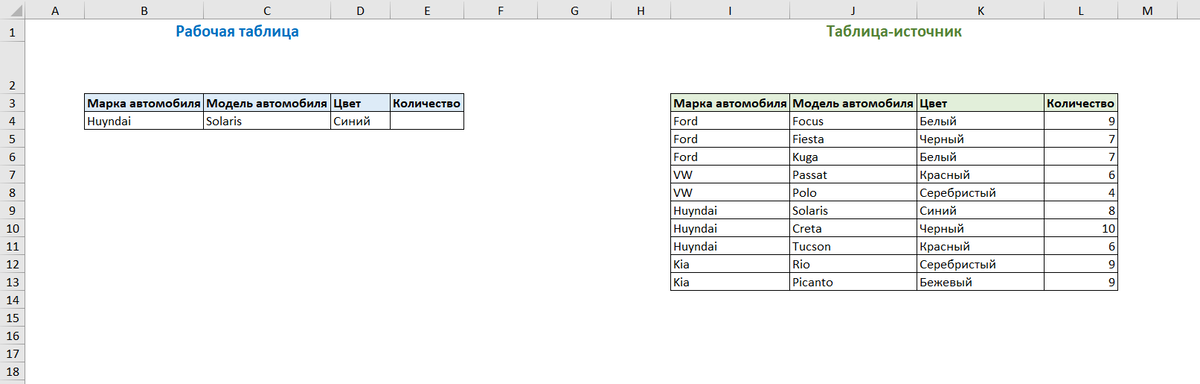Select the "Черный" cell in the Fiesta row
The height and width of the screenshot is (384, 1200).
point(979,139)
